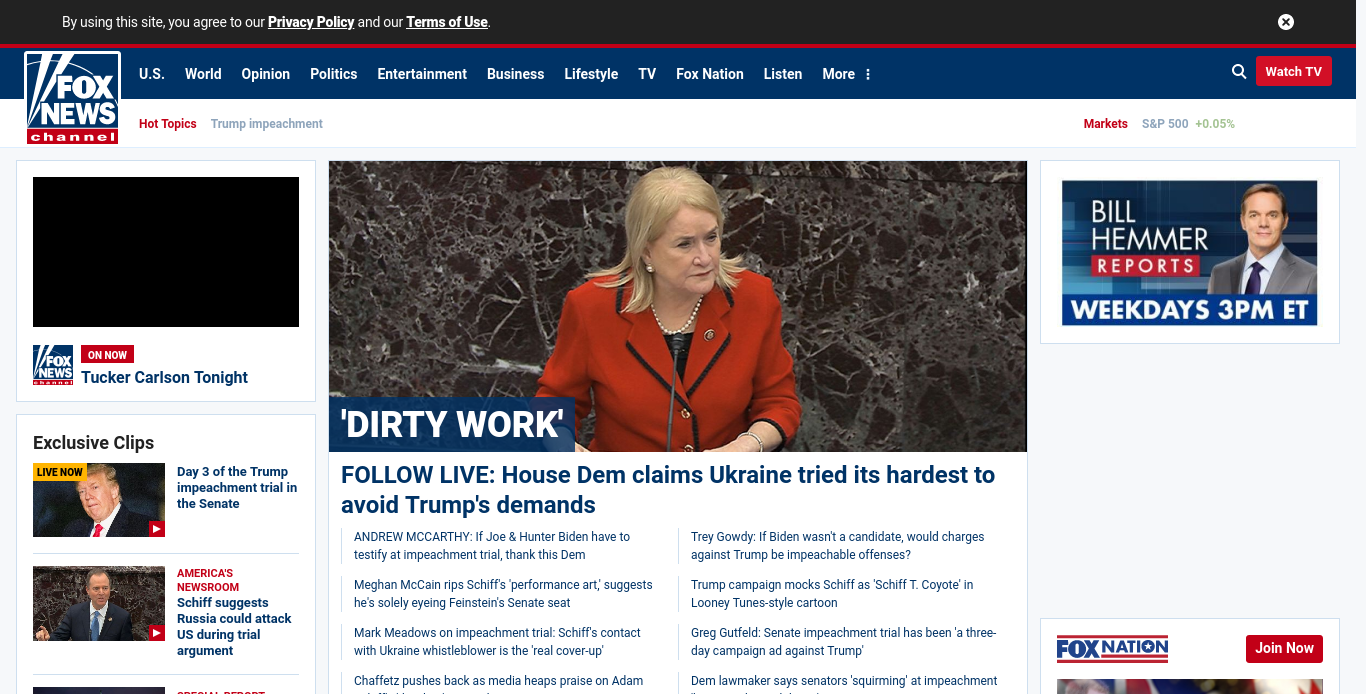The image size is (1366, 694).
Task: Open the Bill Hemmer Reports ad
Action: click(1189, 252)
